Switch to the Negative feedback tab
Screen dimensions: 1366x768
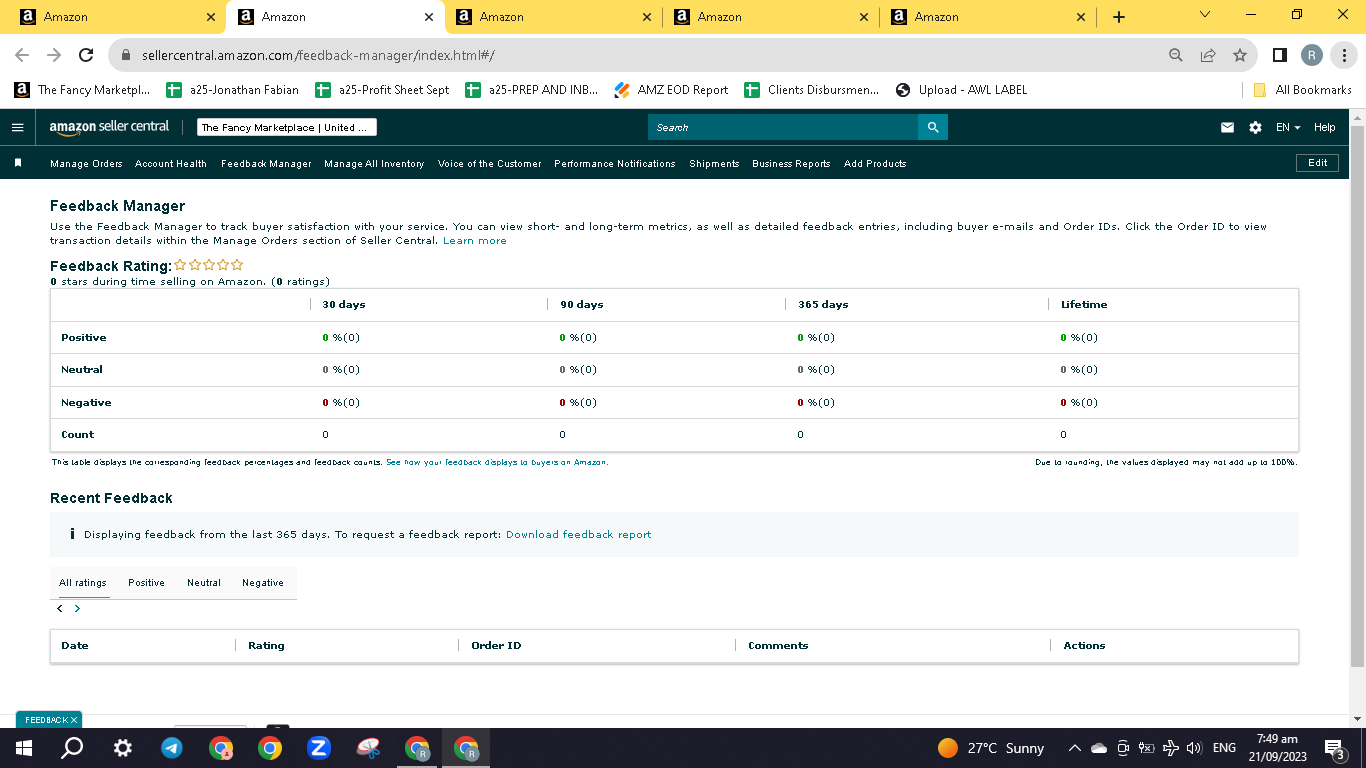coord(263,583)
